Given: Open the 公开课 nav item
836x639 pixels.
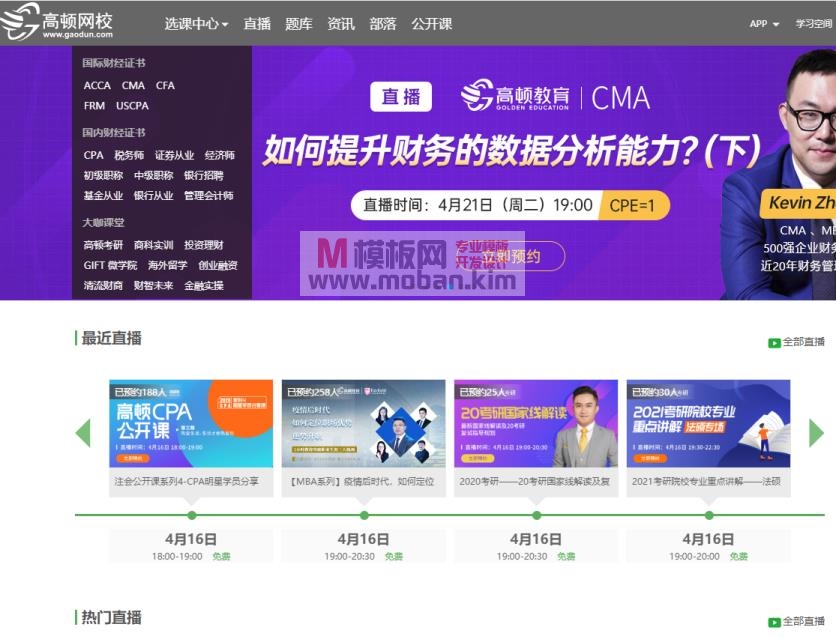Looking at the screenshot, I should coord(431,24).
